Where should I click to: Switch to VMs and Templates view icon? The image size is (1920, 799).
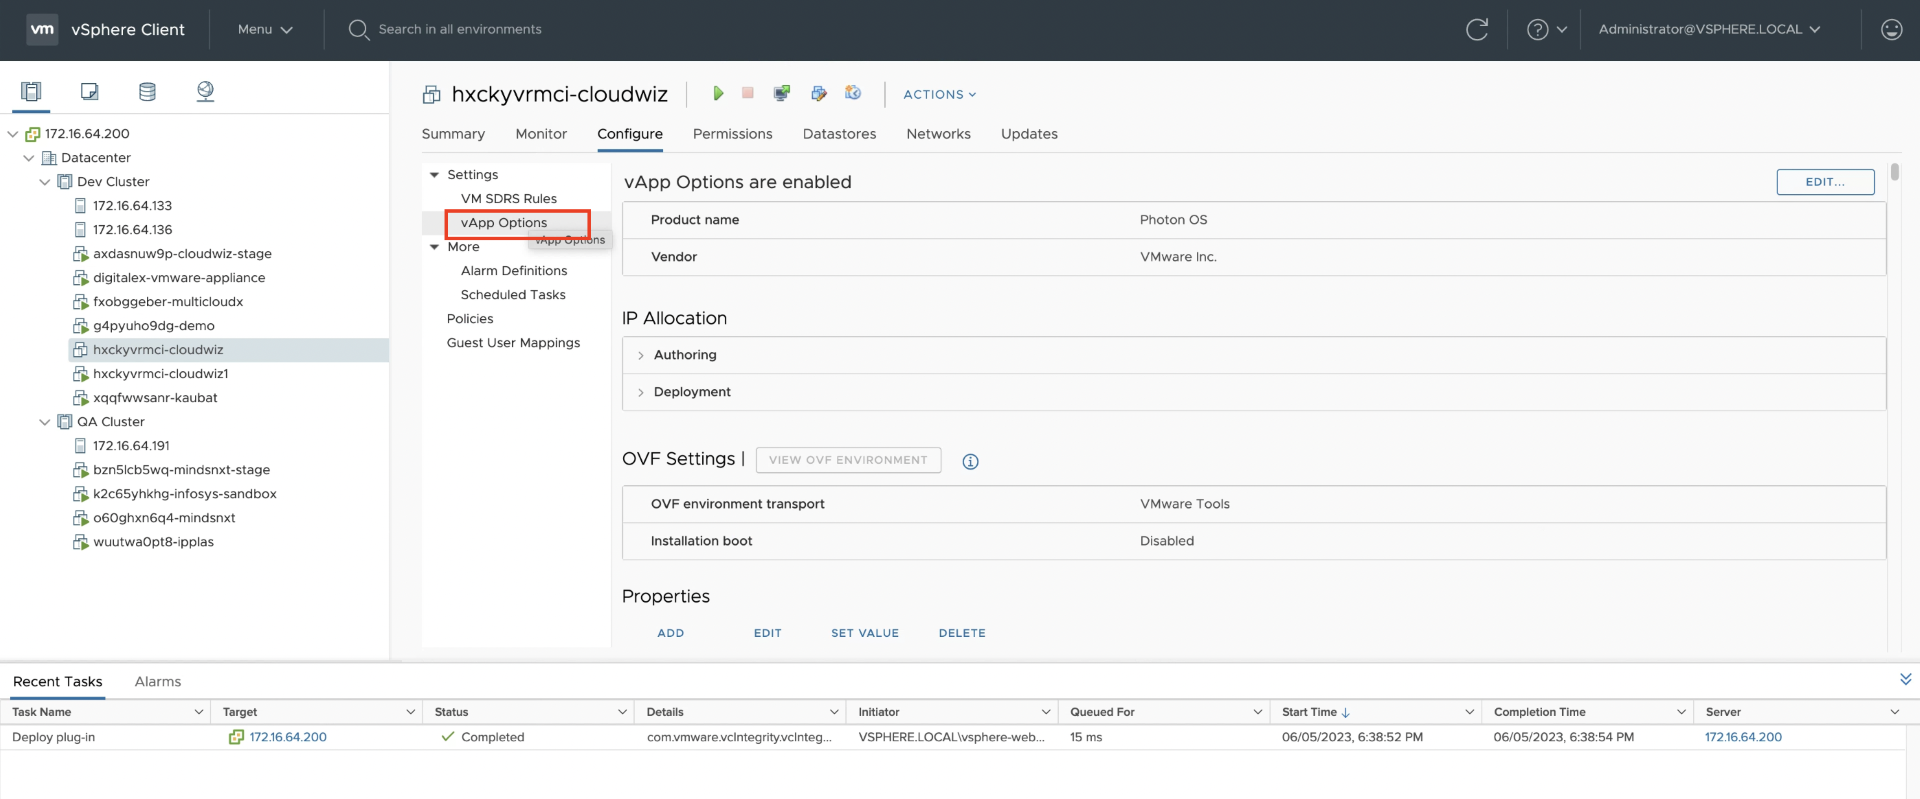click(x=89, y=92)
